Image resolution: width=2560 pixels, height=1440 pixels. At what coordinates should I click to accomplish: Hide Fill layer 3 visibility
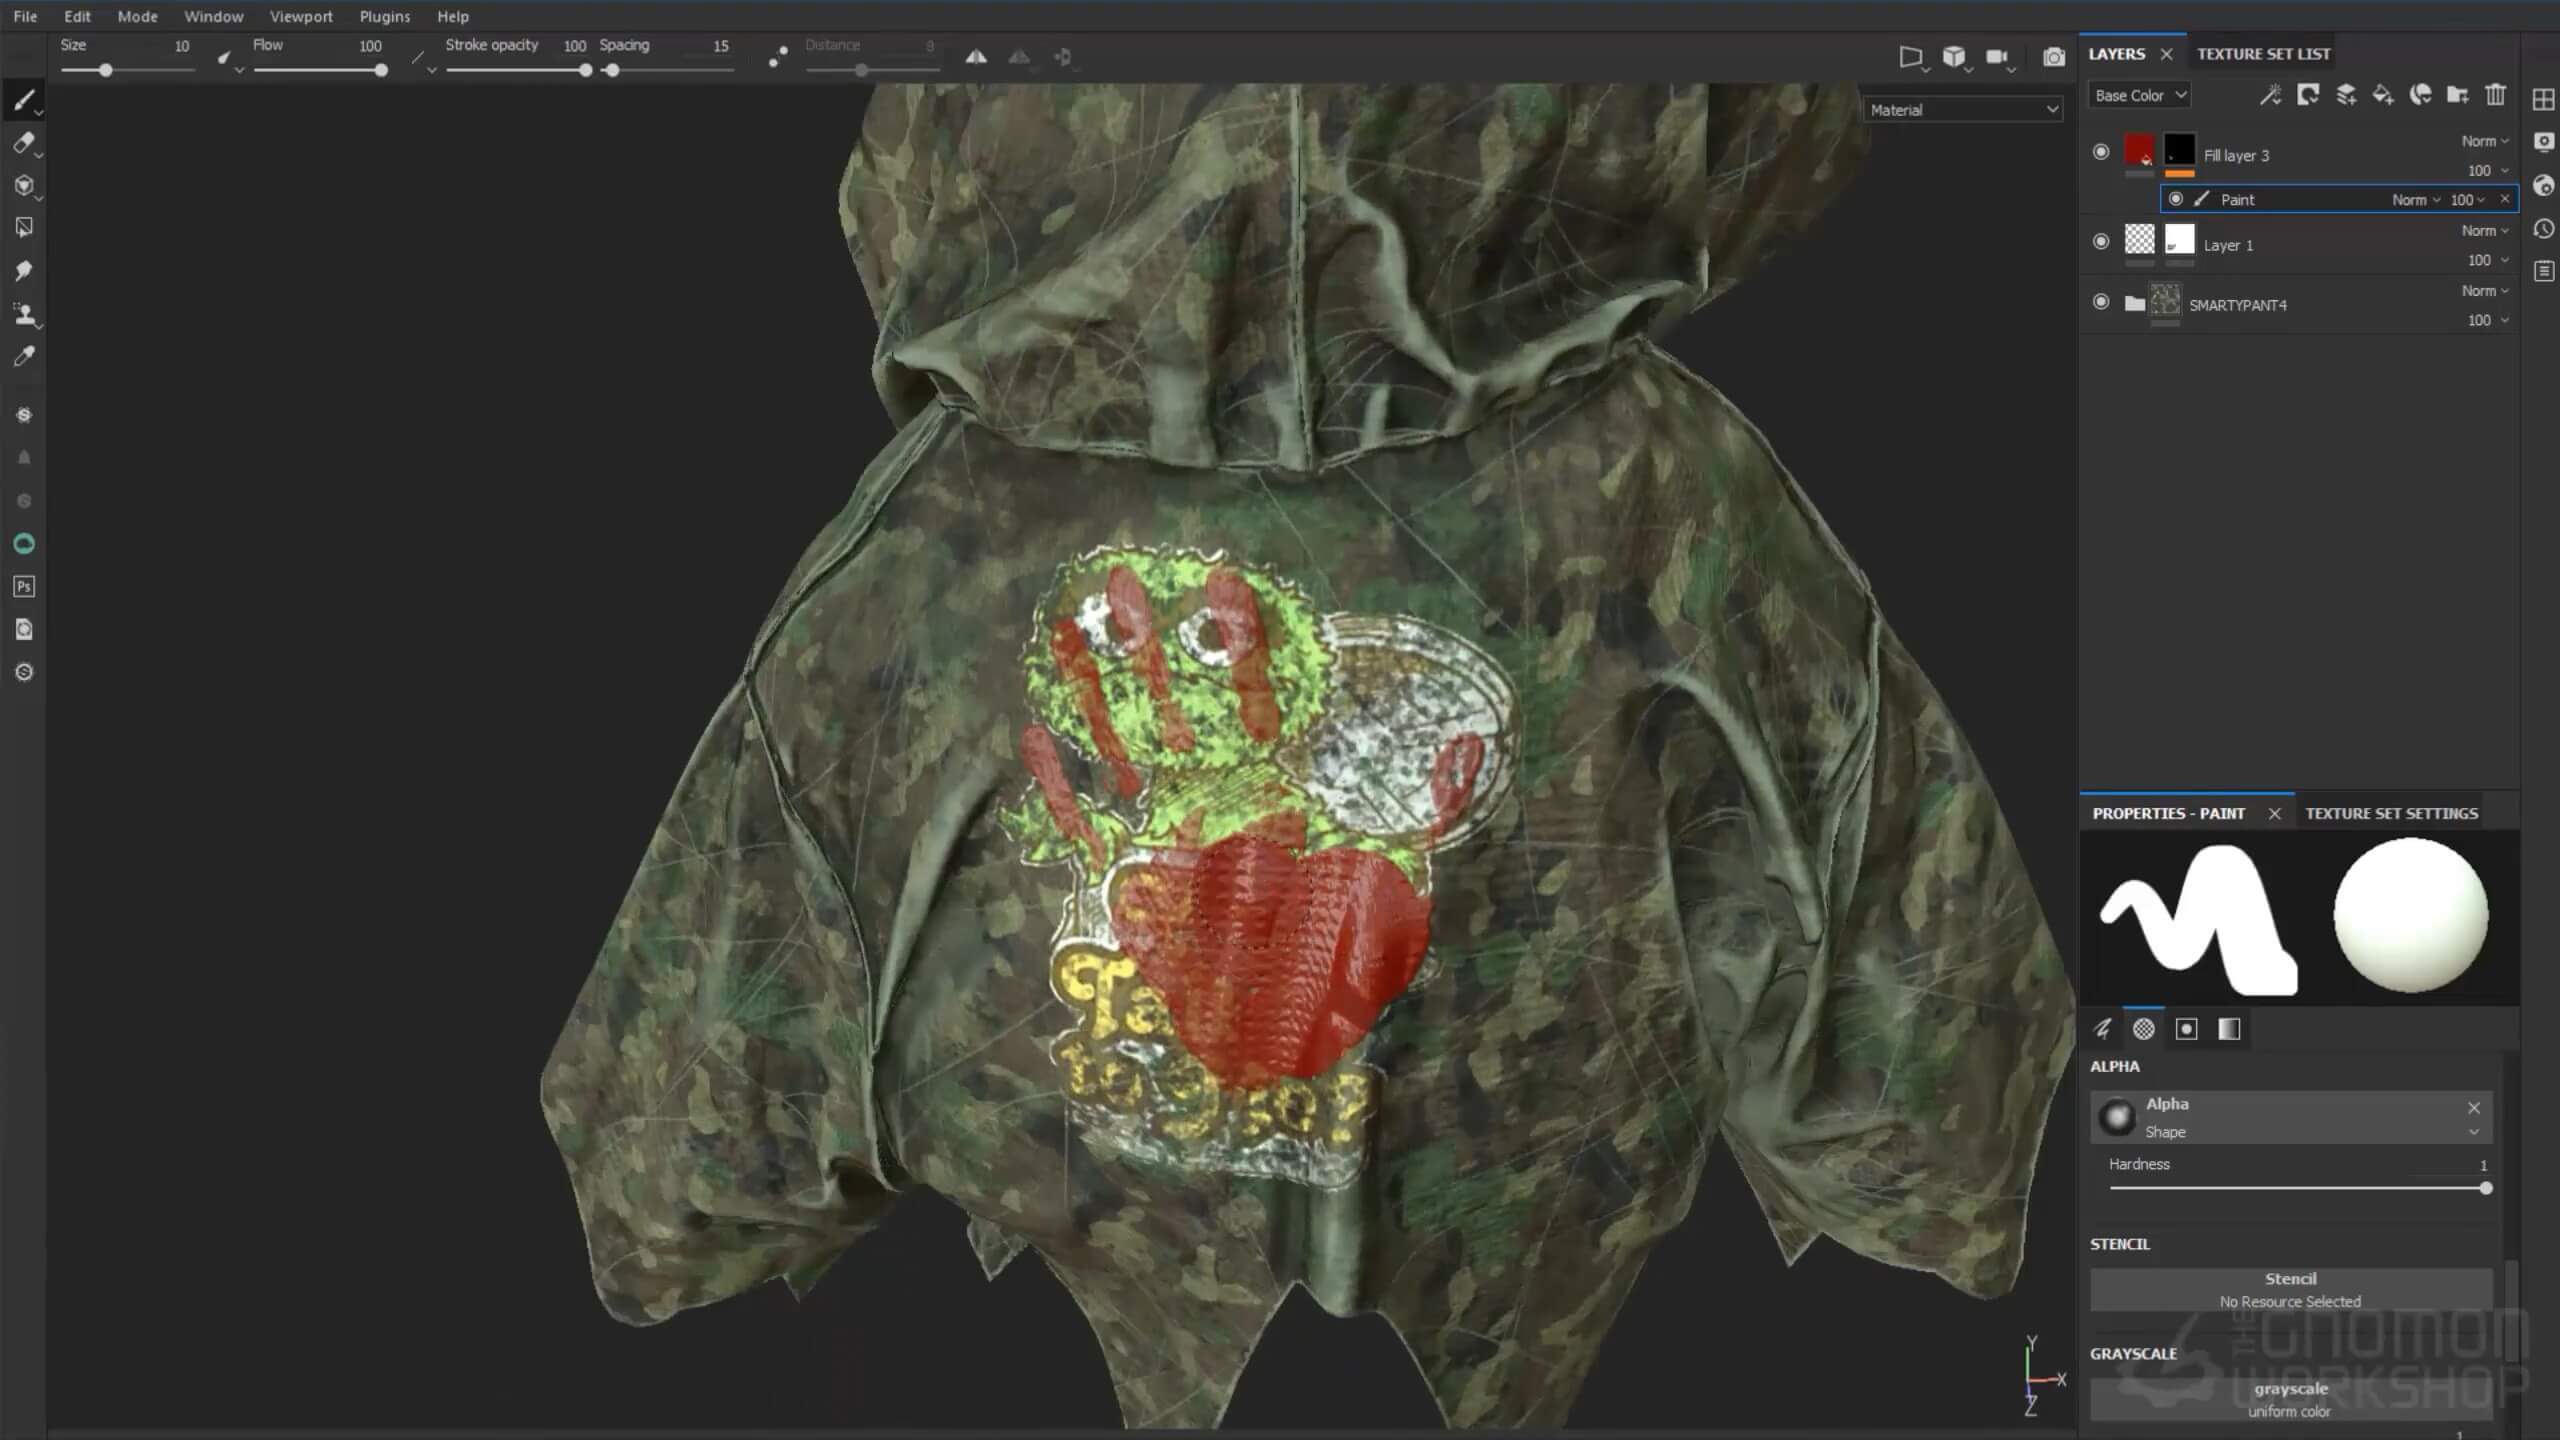(2101, 152)
